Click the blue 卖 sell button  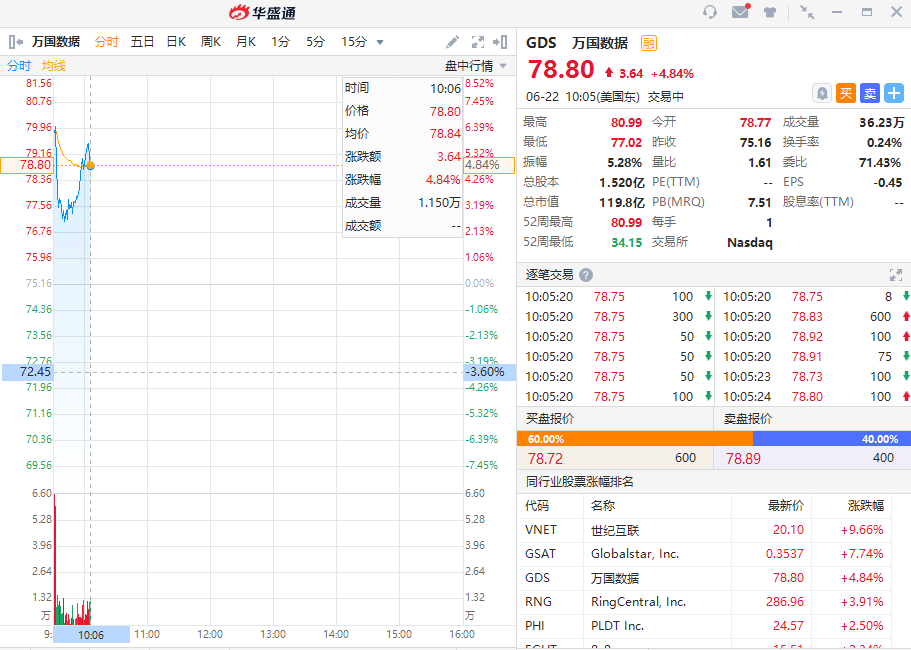click(x=869, y=93)
